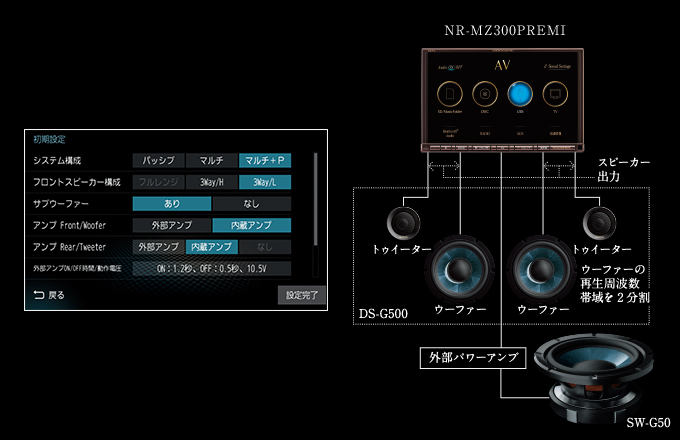Screen dimensions: 680x440
Task: Enable subwoofer with あり option
Action: pos(172,204)
